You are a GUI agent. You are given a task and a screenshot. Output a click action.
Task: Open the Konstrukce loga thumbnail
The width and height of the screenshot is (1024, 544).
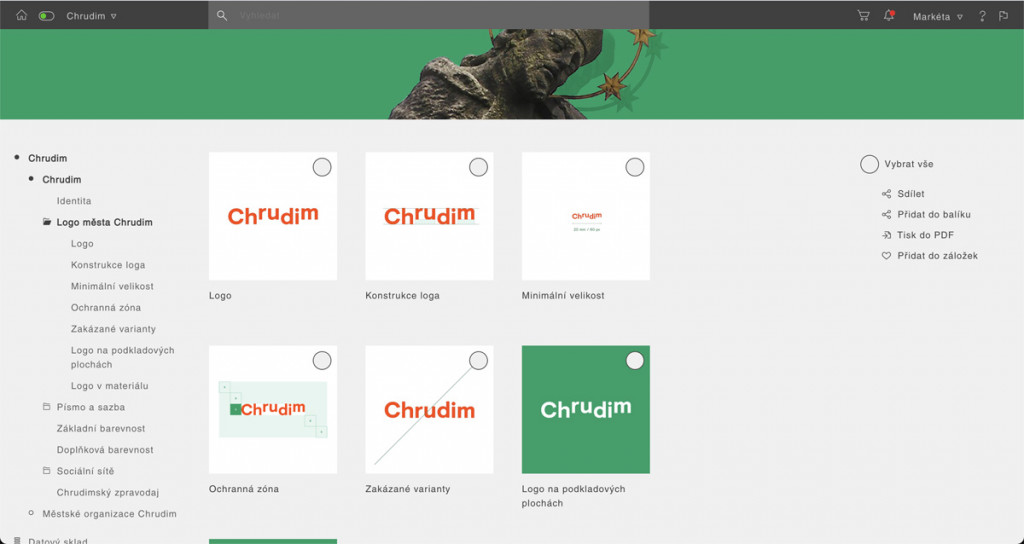[x=429, y=216]
